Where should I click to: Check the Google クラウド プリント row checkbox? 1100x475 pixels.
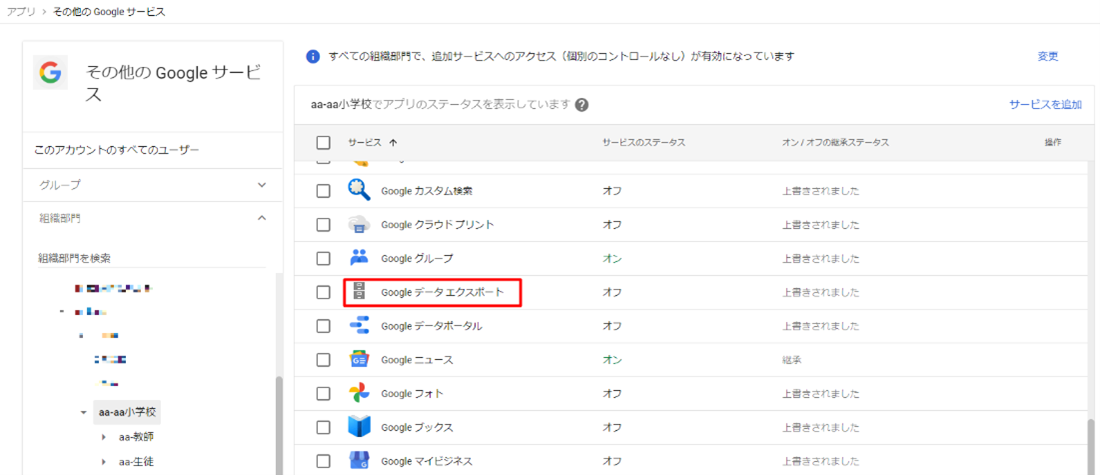pyautogui.click(x=323, y=225)
